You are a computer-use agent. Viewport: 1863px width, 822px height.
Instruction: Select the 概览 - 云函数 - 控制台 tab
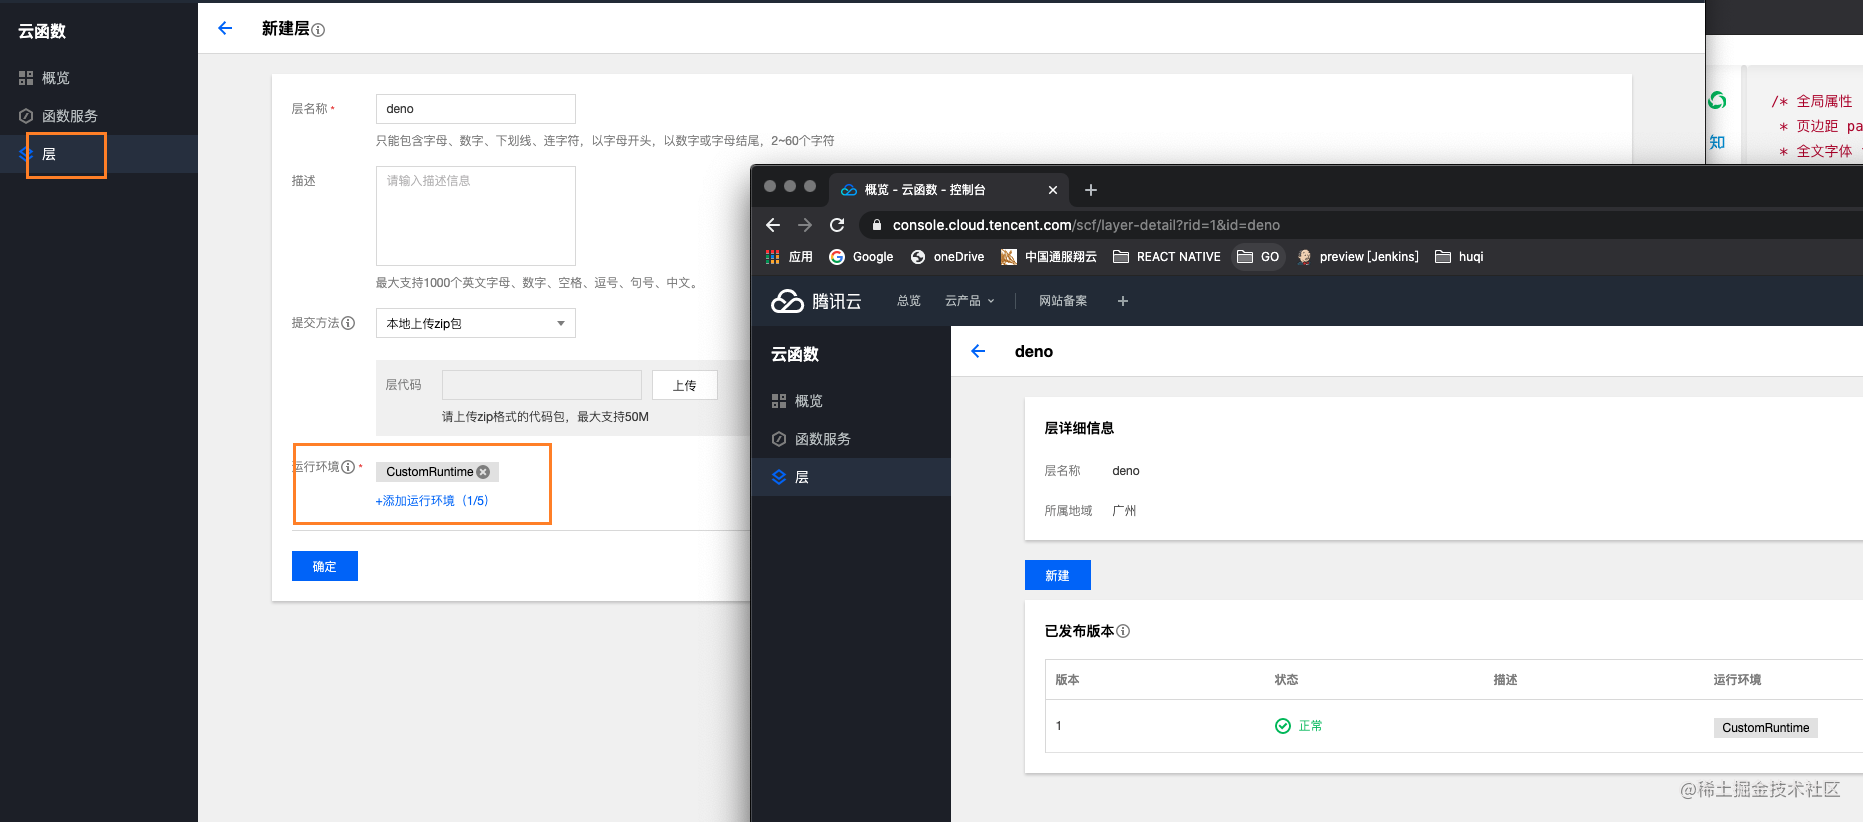(x=948, y=190)
